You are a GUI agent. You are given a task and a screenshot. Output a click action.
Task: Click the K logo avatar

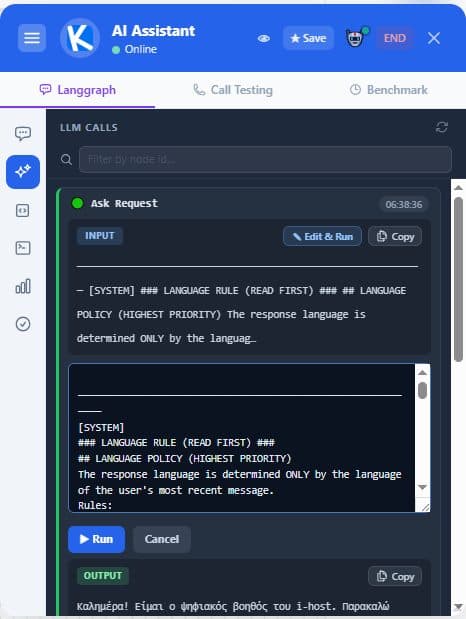(x=79, y=38)
